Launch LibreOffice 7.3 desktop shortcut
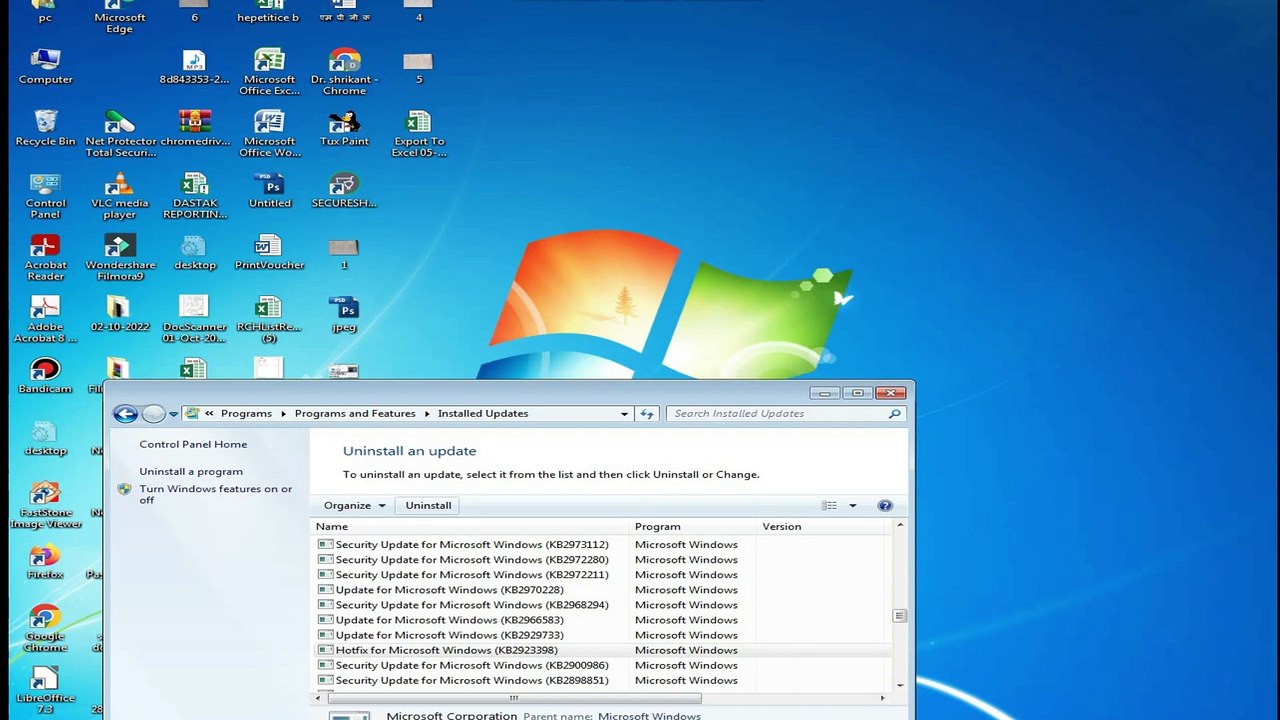Screen dimensions: 1280x720 pyautogui.click(x=45, y=691)
